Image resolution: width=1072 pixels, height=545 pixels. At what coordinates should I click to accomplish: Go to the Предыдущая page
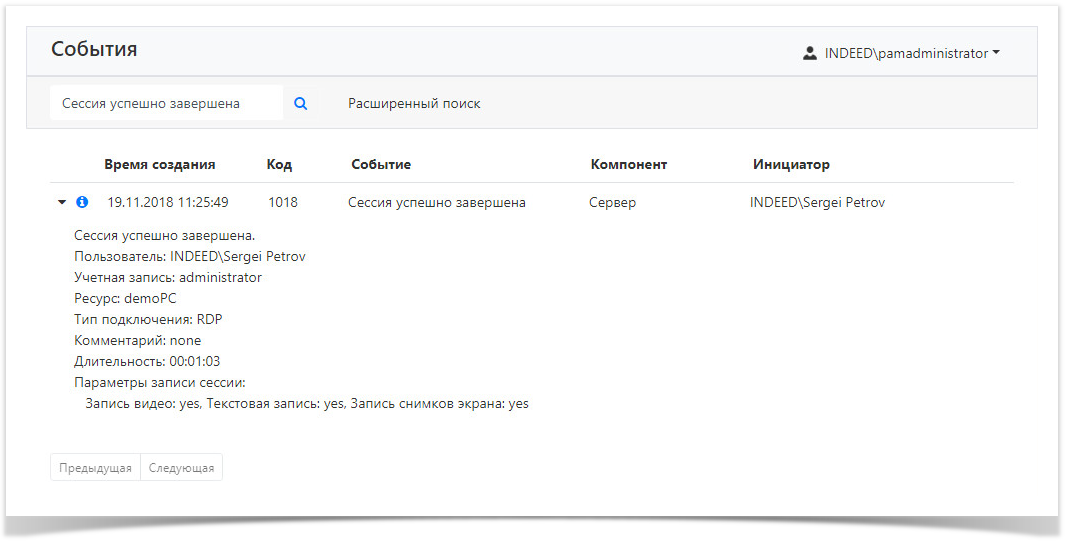coord(95,468)
